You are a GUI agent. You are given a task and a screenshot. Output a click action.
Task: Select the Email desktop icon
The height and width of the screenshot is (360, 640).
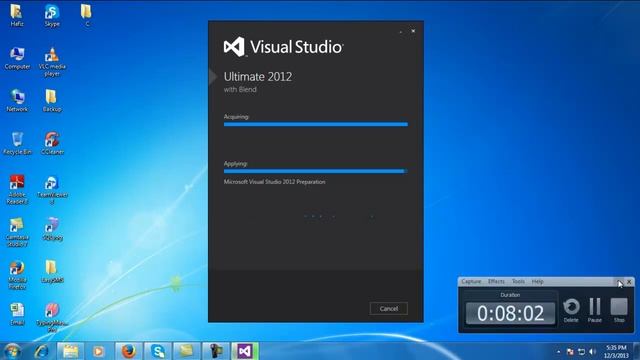point(17,314)
